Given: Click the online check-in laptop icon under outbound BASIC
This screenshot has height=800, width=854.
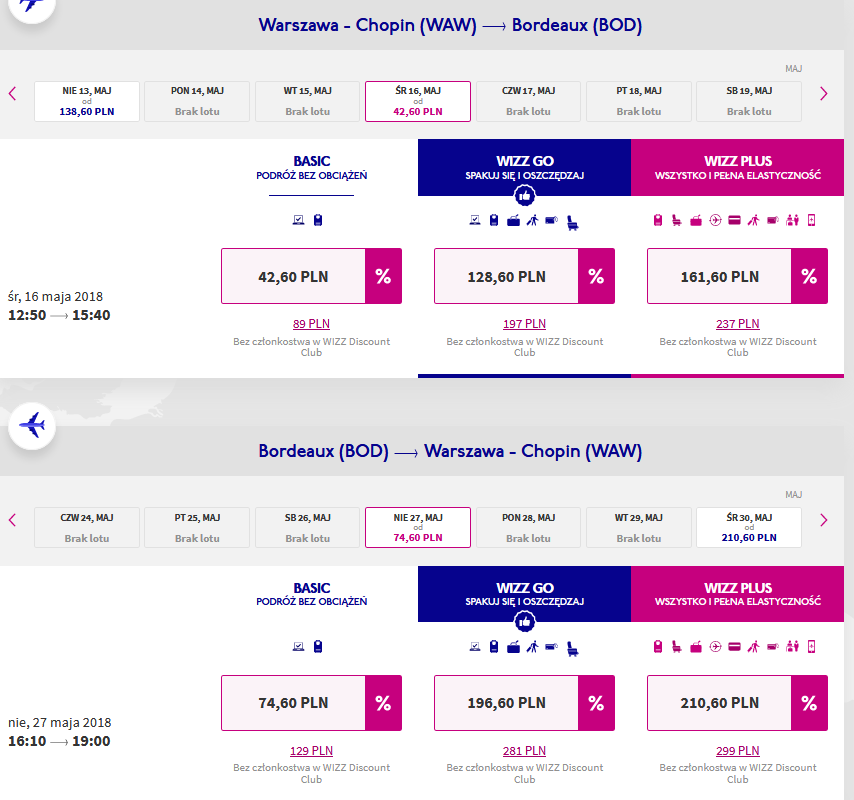Looking at the screenshot, I should (298, 220).
